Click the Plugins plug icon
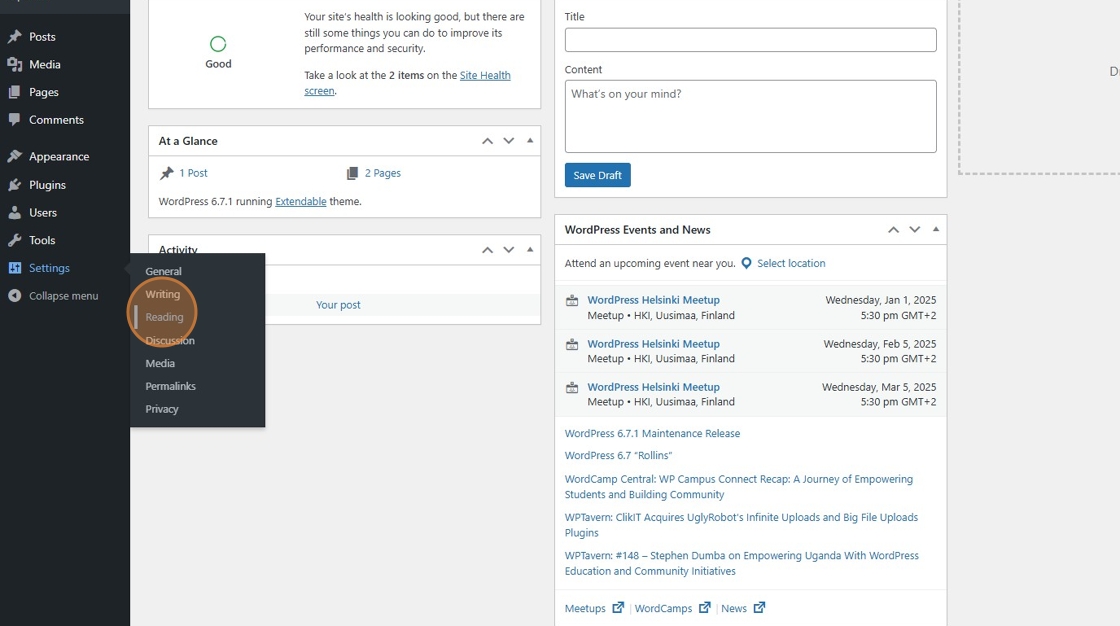 (x=14, y=184)
